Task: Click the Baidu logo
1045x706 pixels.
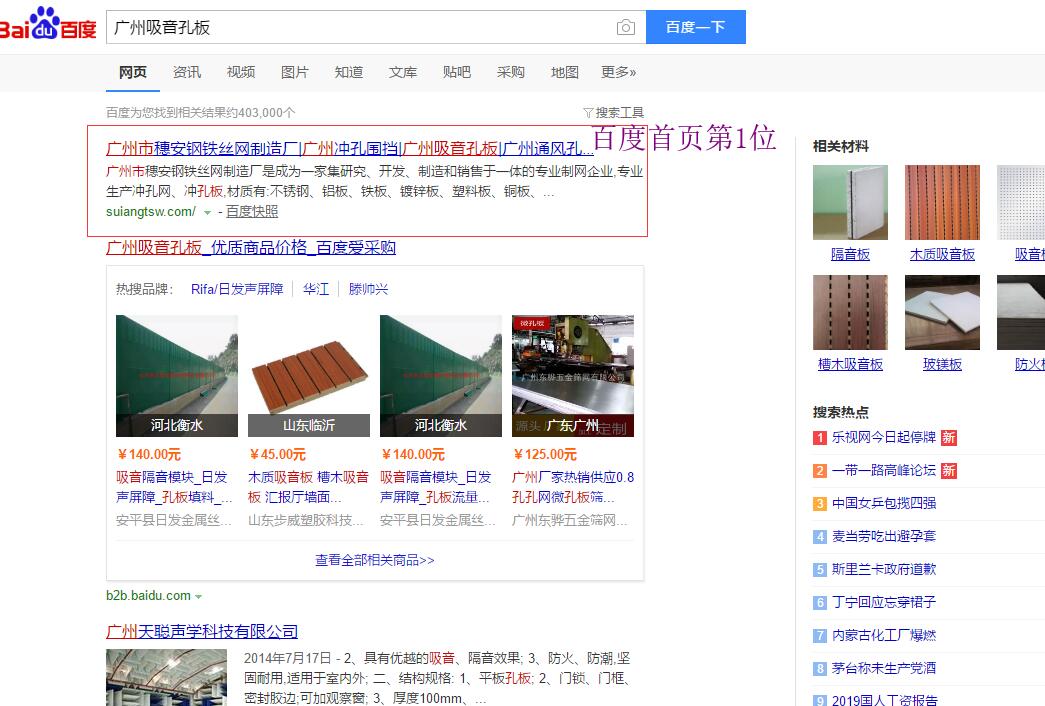Action: coord(48,24)
